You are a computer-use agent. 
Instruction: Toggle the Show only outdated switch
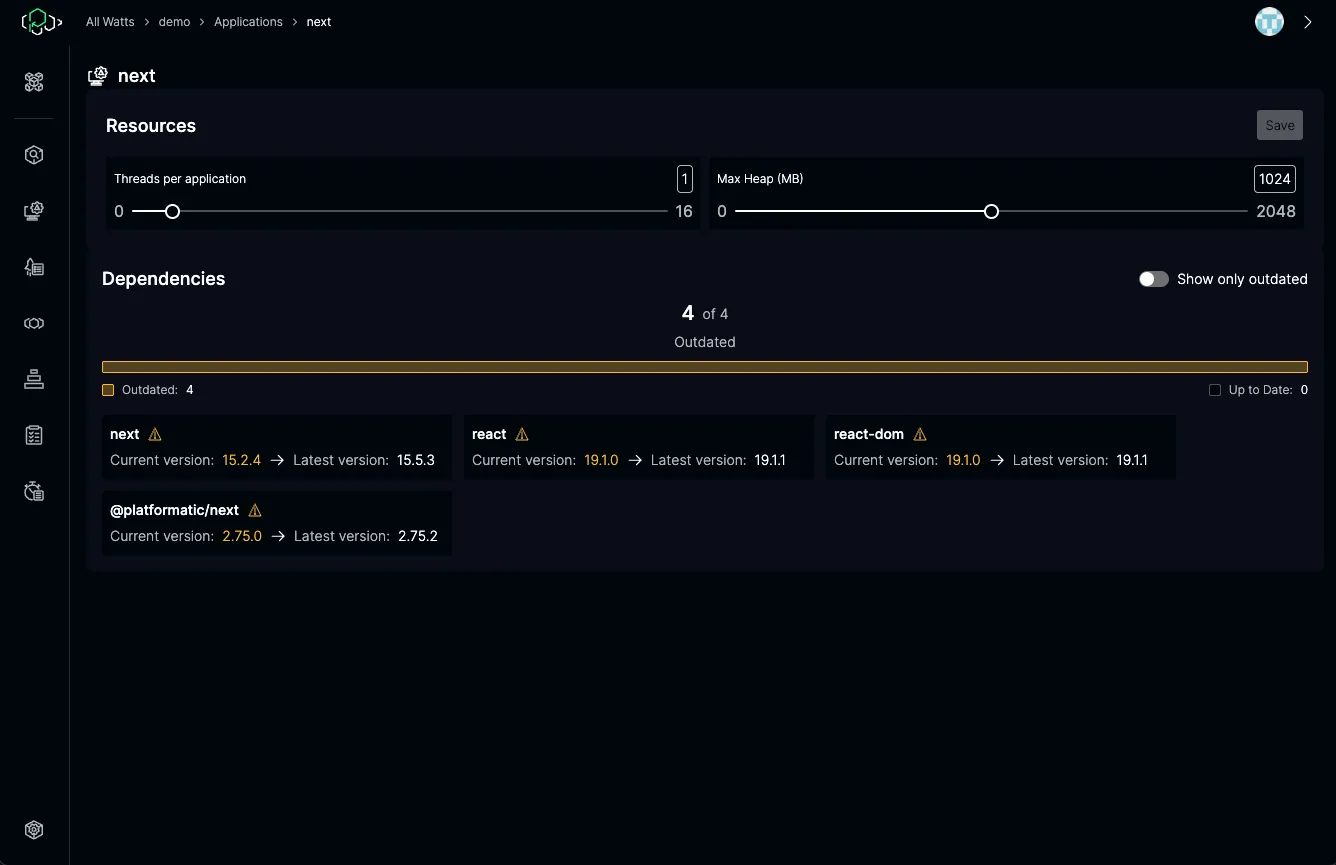1153,279
